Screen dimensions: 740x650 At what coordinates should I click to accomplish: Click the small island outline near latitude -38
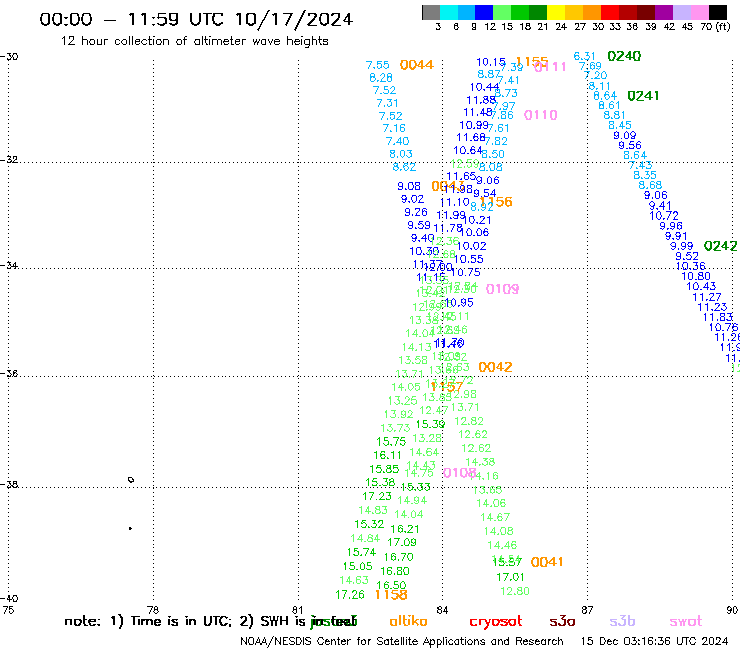point(131,480)
